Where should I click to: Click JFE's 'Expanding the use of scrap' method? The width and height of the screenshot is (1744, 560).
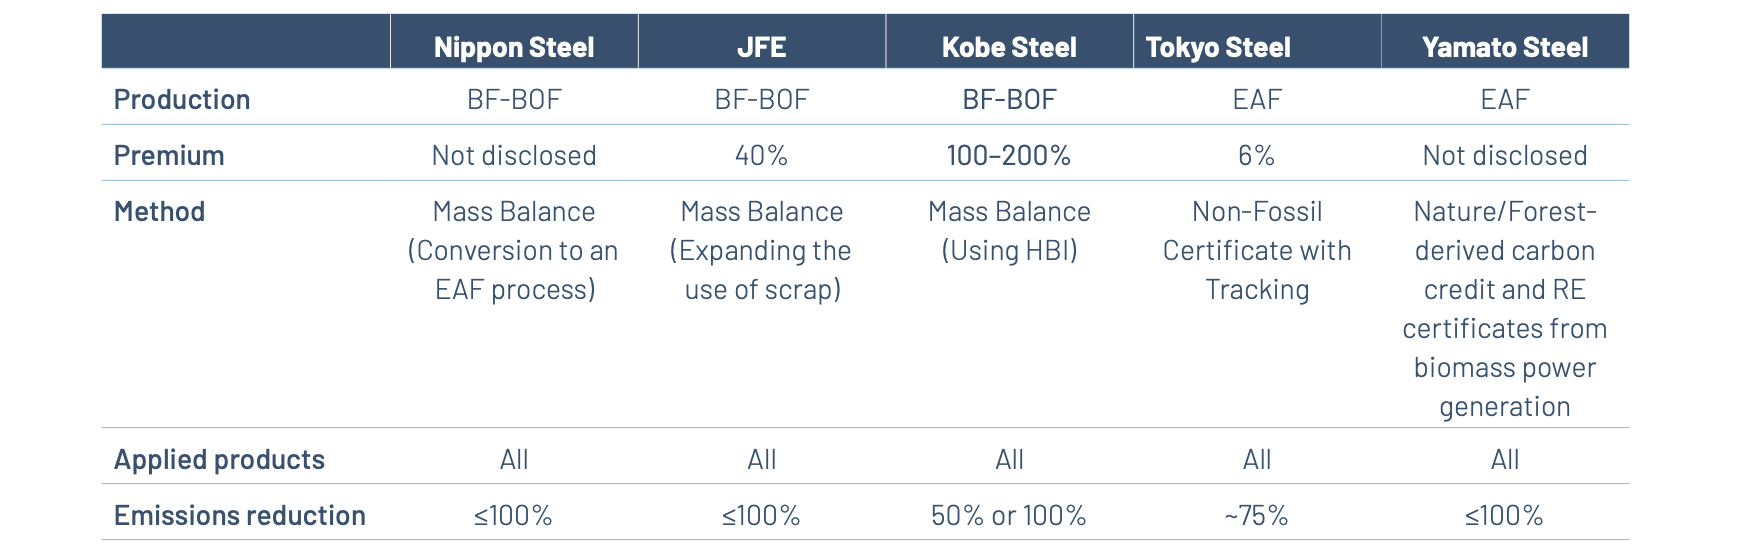click(x=761, y=250)
